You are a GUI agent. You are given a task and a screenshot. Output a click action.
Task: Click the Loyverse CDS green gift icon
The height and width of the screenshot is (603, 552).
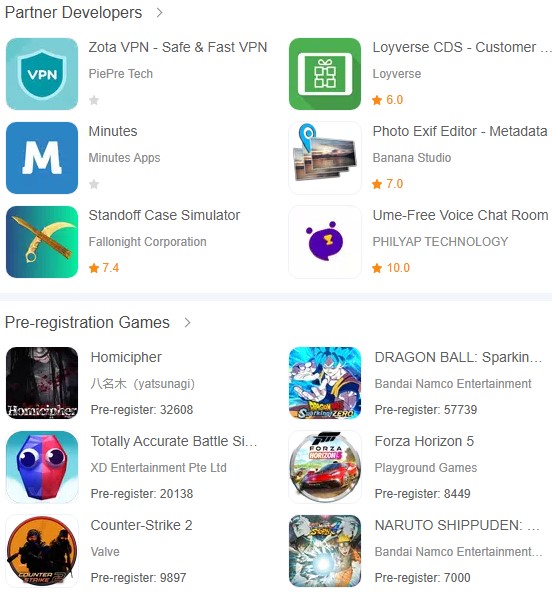(325, 74)
